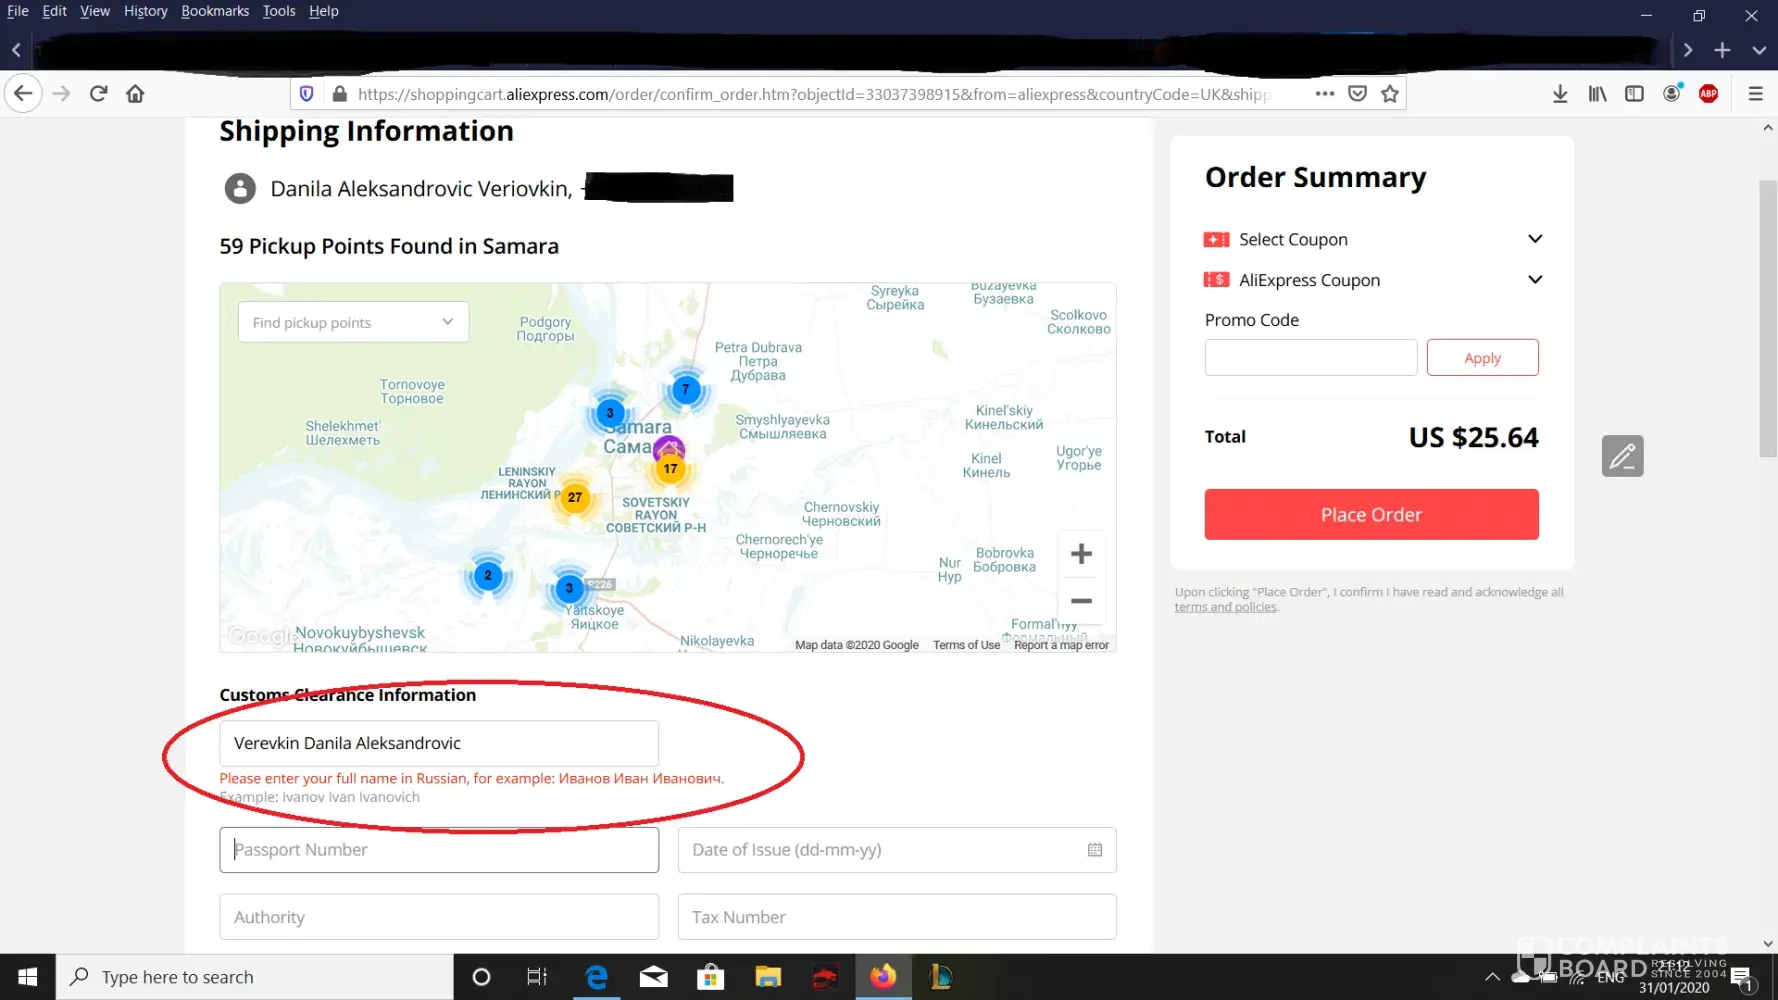The width and height of the screenshot is (1778, 1000).
Task: Apply the promo code
Action: pyautogui.click(x=1482, y=358)
